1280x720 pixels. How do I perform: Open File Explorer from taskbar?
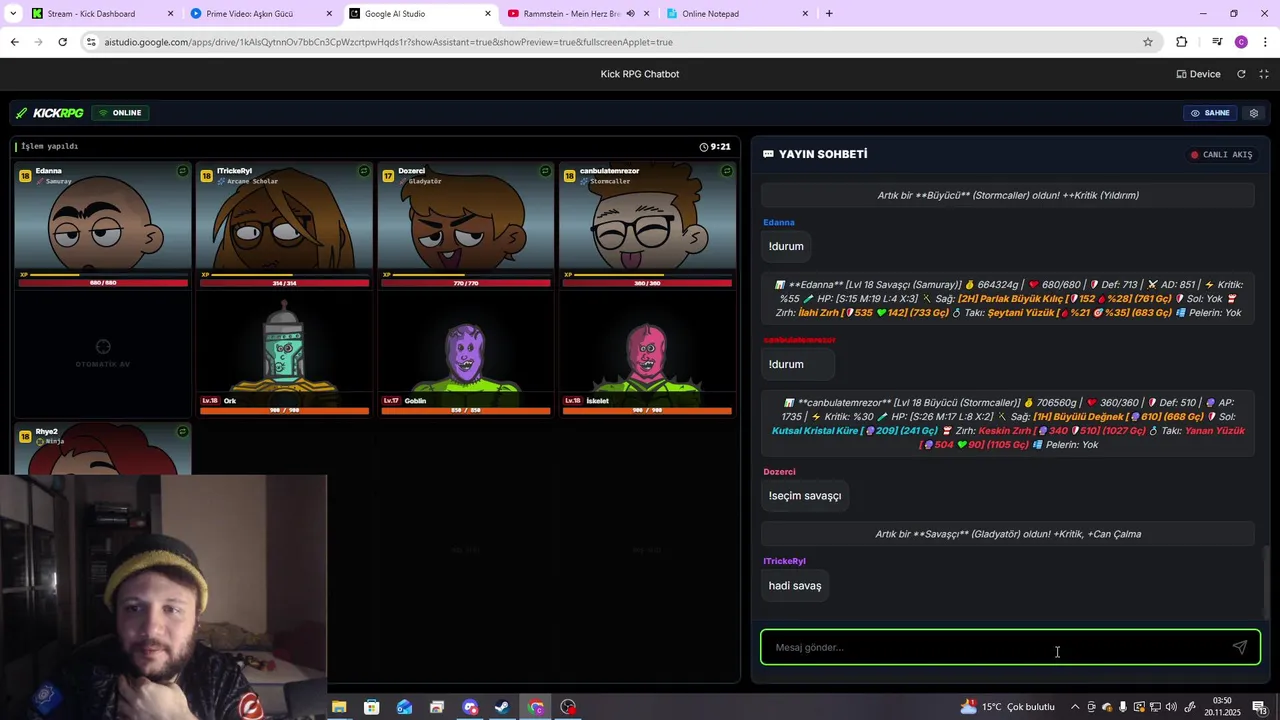(x=339, y=707)
